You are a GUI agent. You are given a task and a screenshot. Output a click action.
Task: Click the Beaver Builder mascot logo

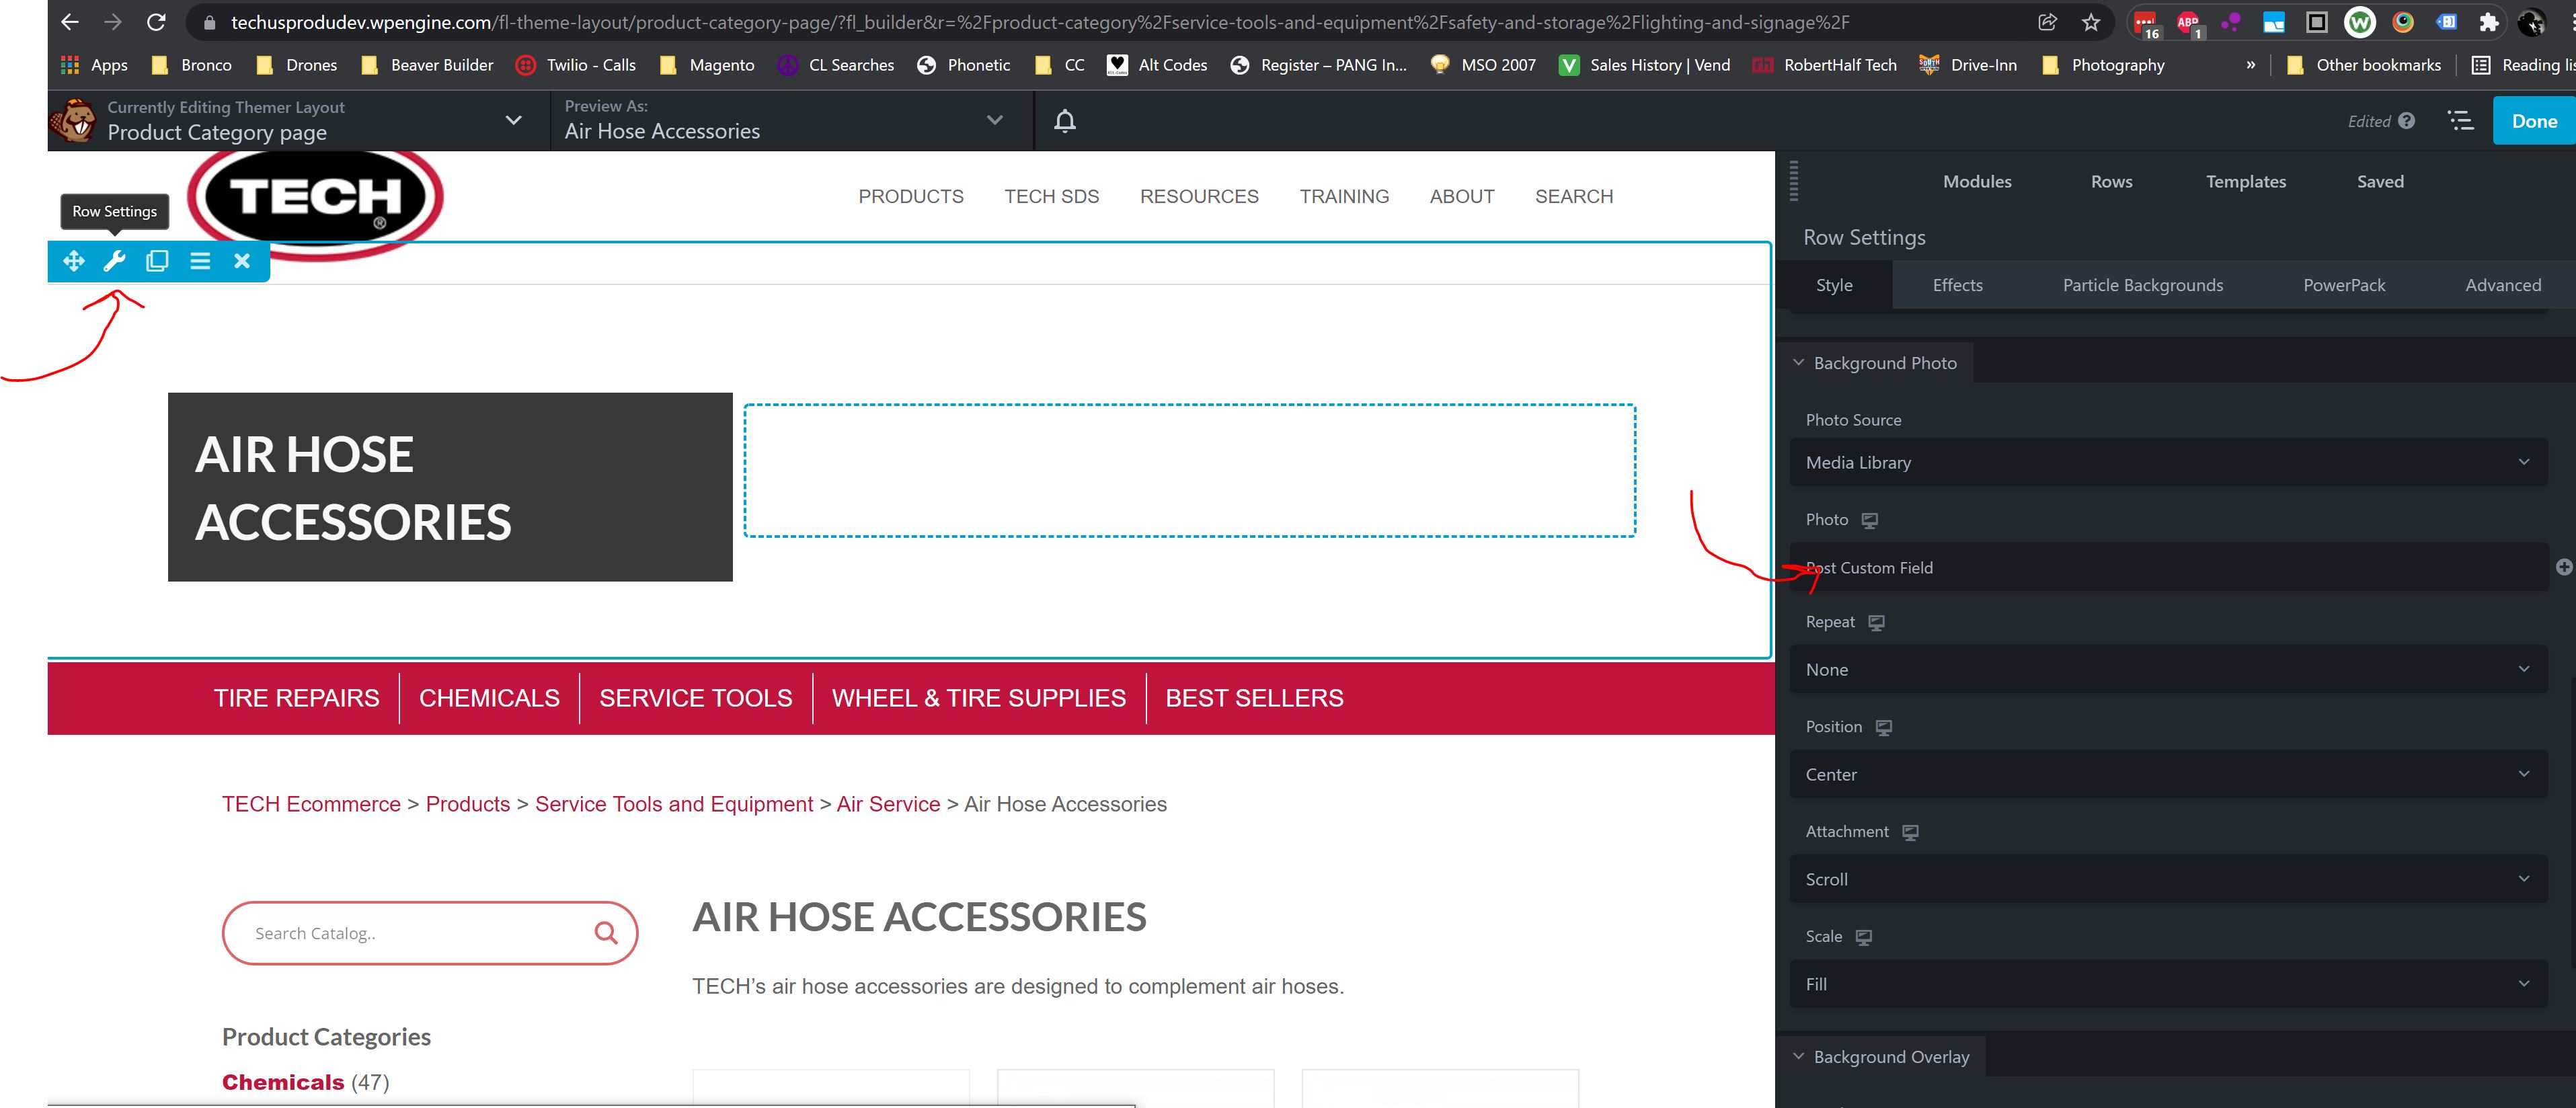[x=73, y=121]
